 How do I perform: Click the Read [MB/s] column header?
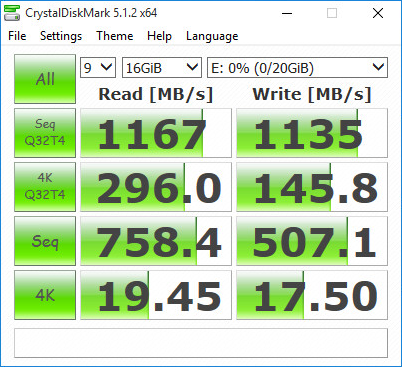[156, 94]
